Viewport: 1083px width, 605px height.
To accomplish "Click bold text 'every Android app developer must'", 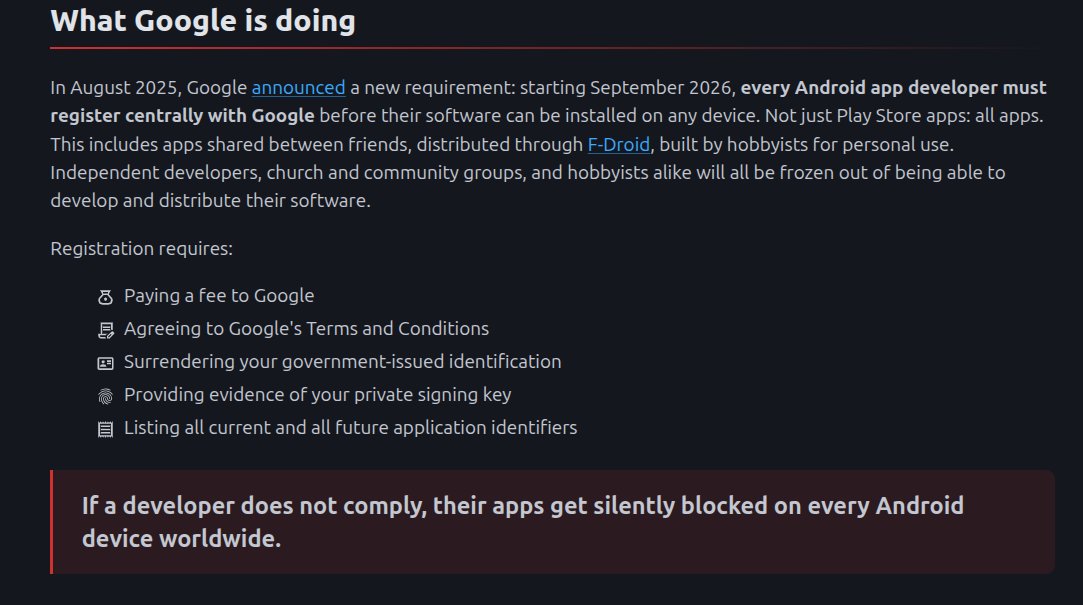I will click(x=893, y=88).
